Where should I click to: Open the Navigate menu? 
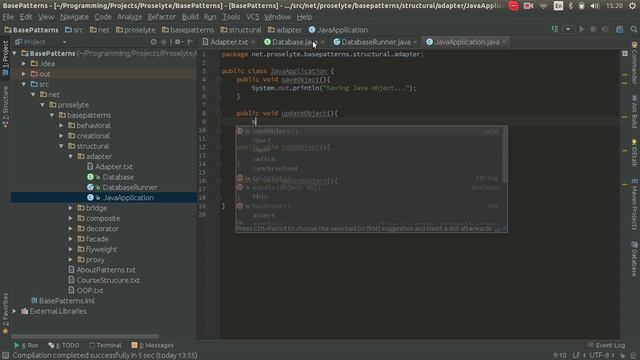coord(74,17)
